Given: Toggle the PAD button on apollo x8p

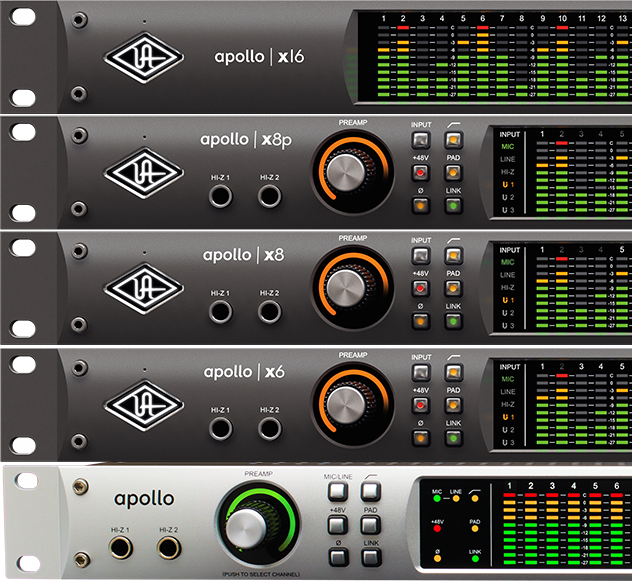Looking at the screenshot, I should pyautogui.click(x=453, y=173).
